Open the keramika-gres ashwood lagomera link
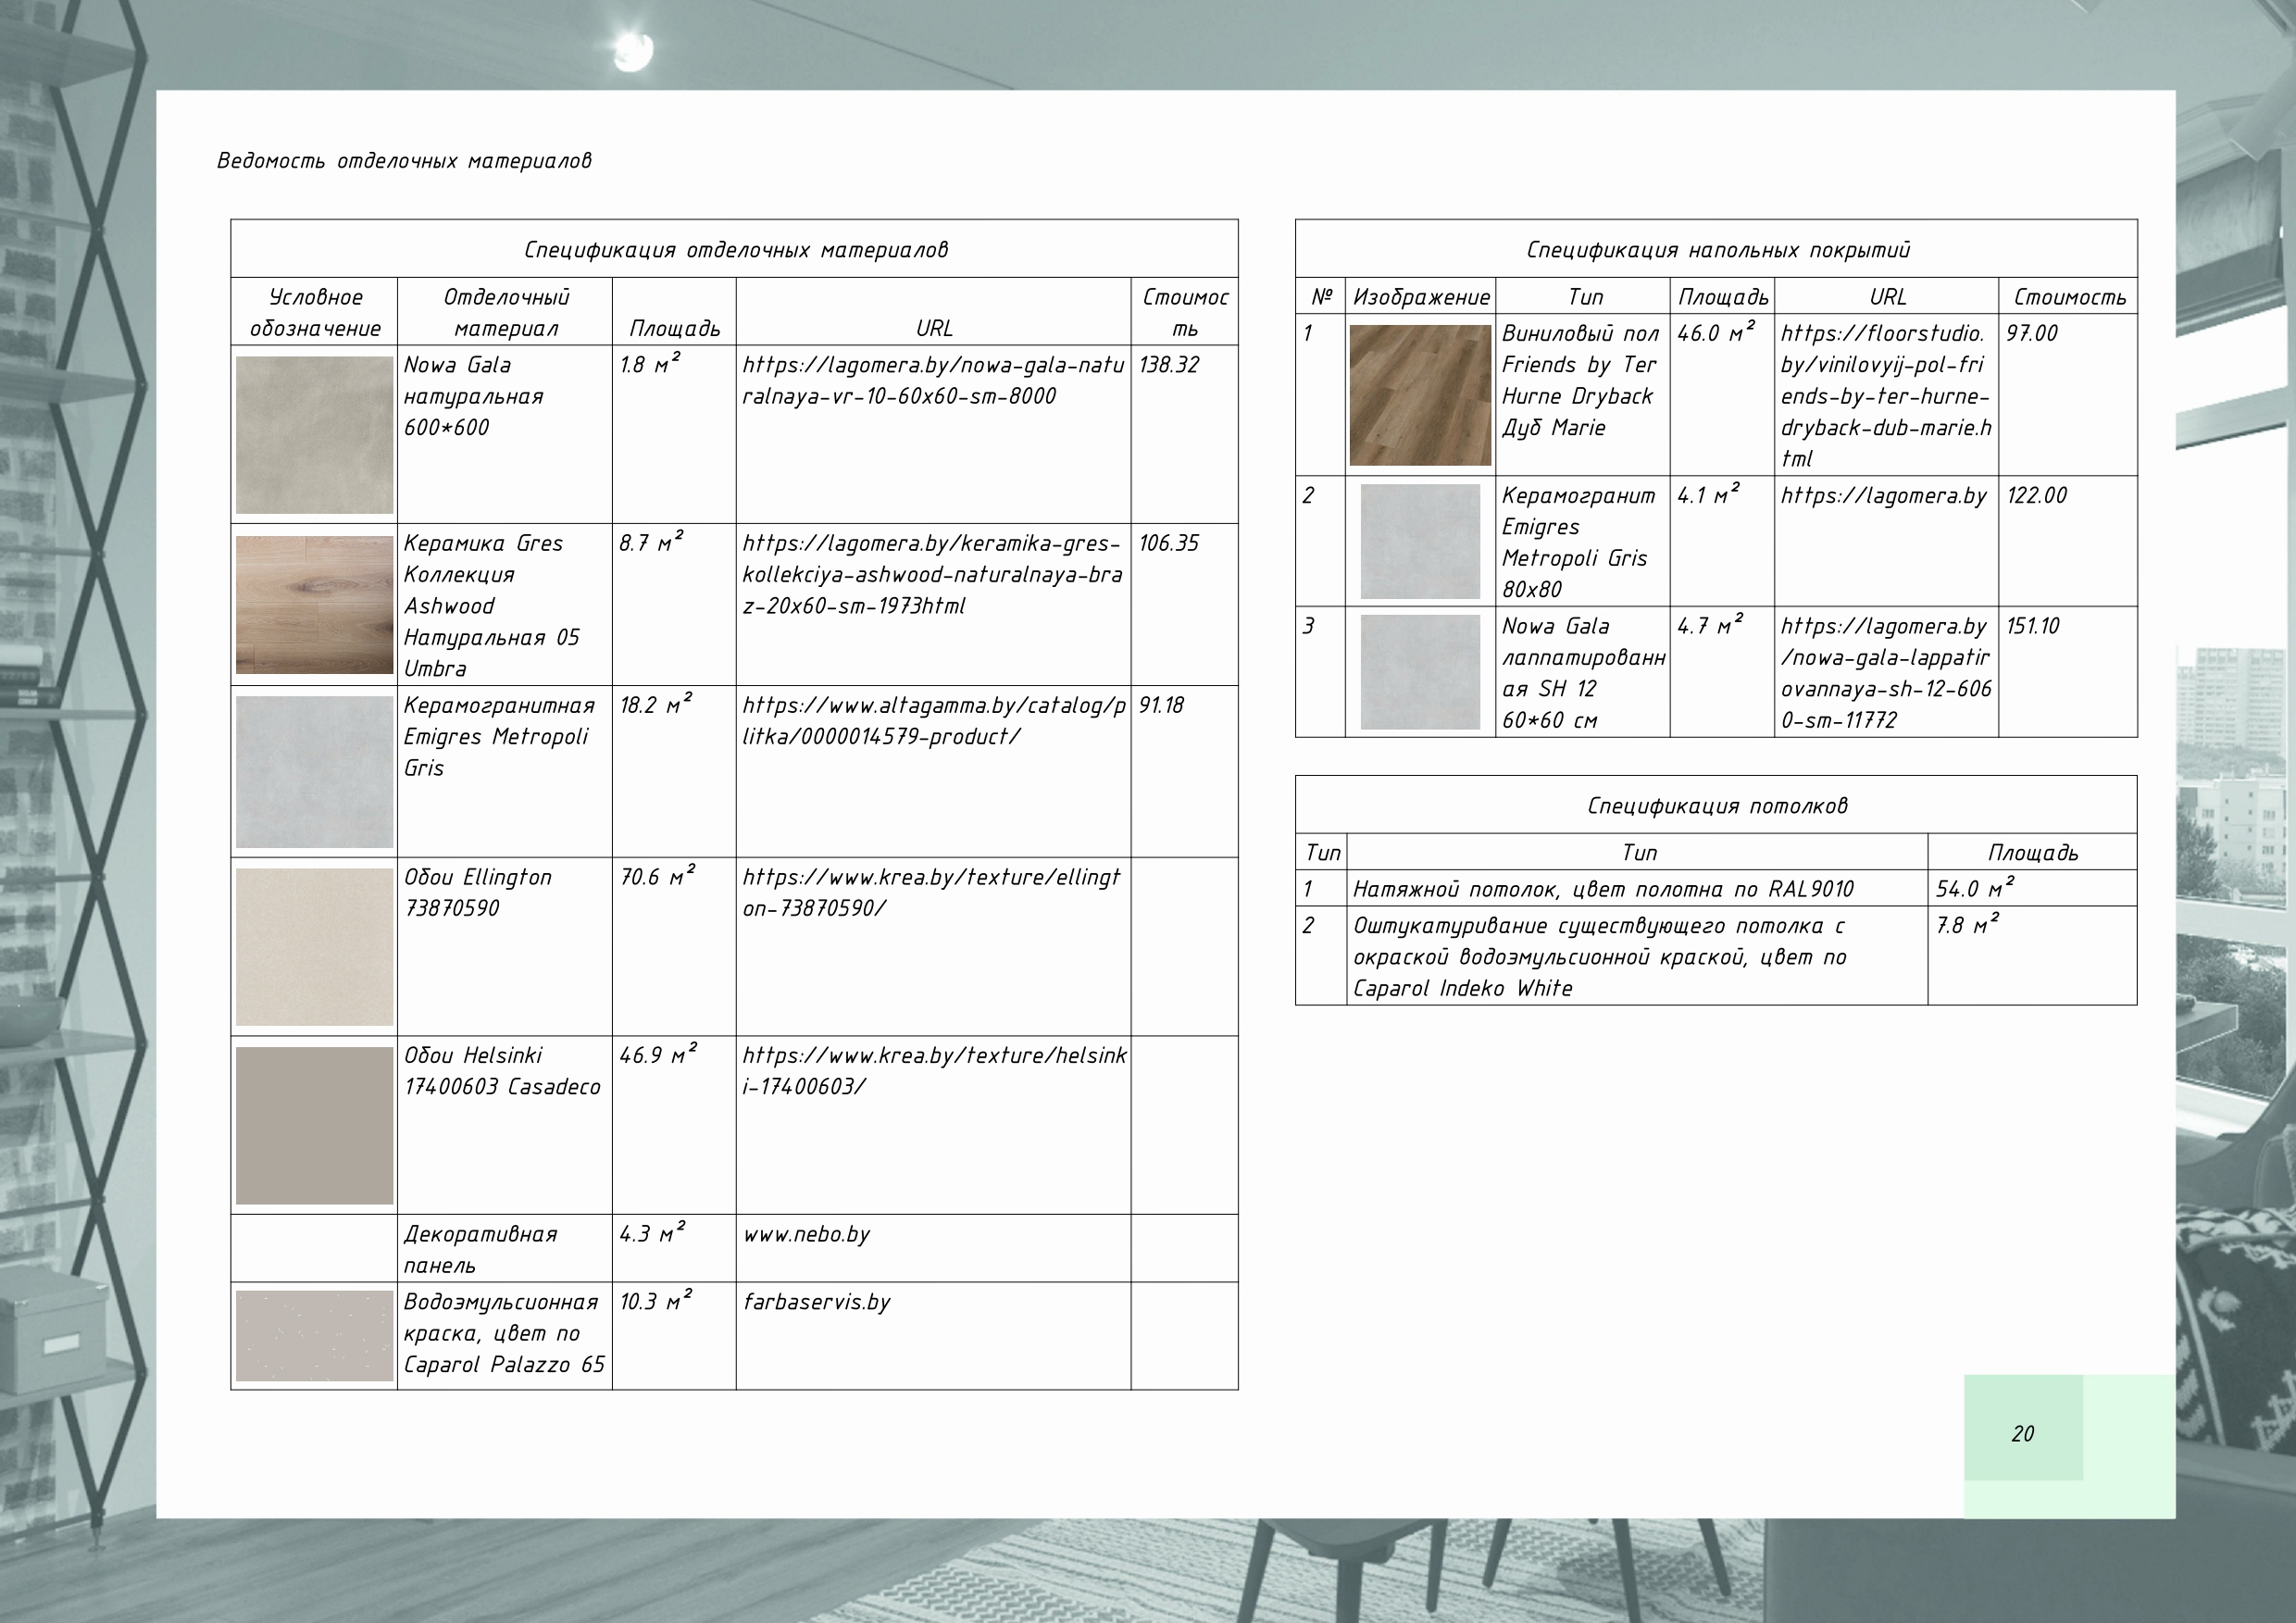The height and width of the screenshot is (1623, 2296). pos(932,574)
